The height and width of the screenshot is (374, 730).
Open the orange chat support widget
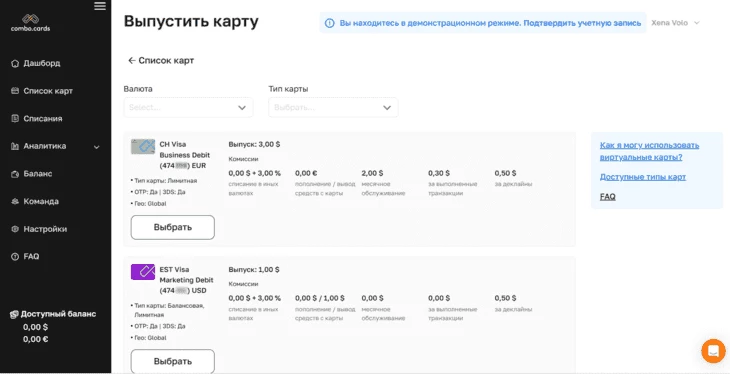713,351
